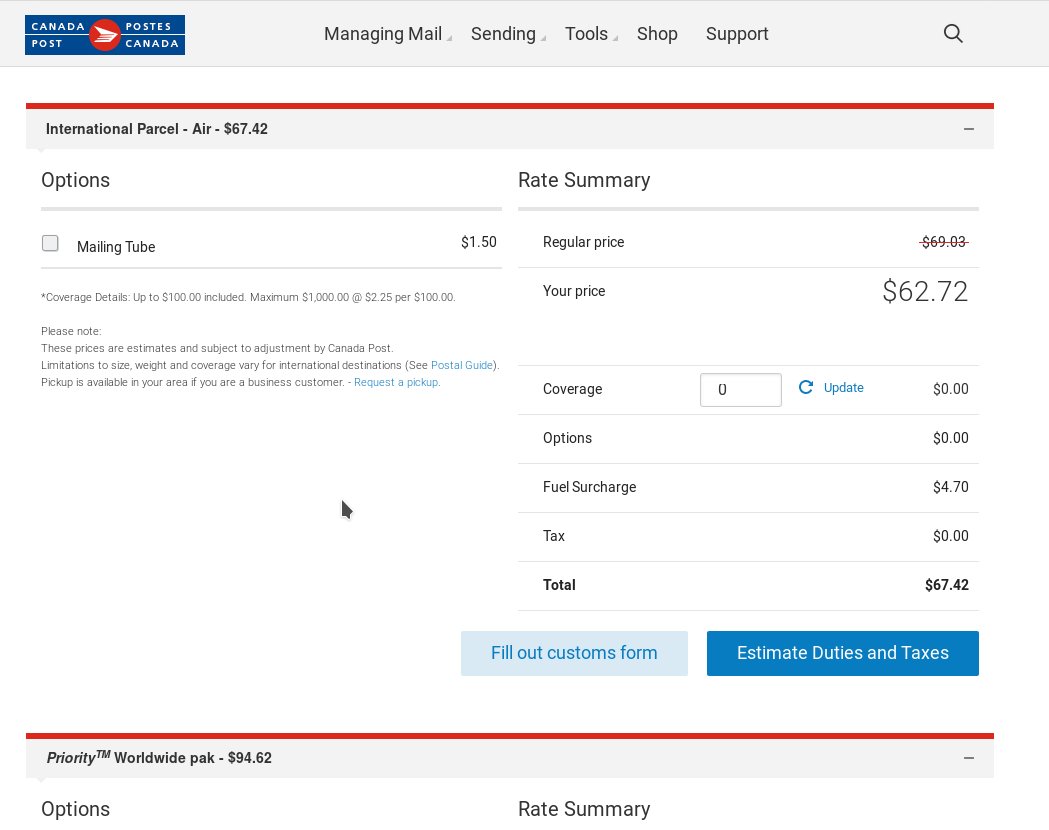
Task: Go to the Shop page
Action: (657, 34)
